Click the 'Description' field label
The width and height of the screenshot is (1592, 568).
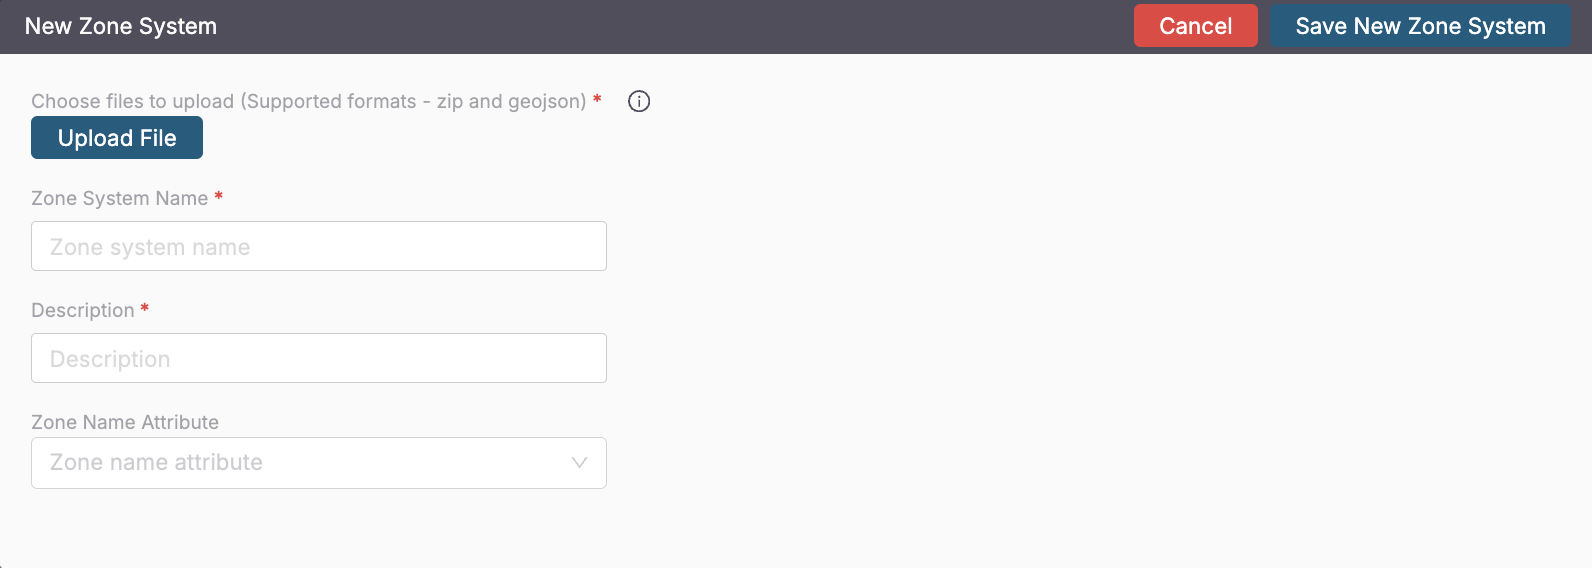click(x=82, y=310)
